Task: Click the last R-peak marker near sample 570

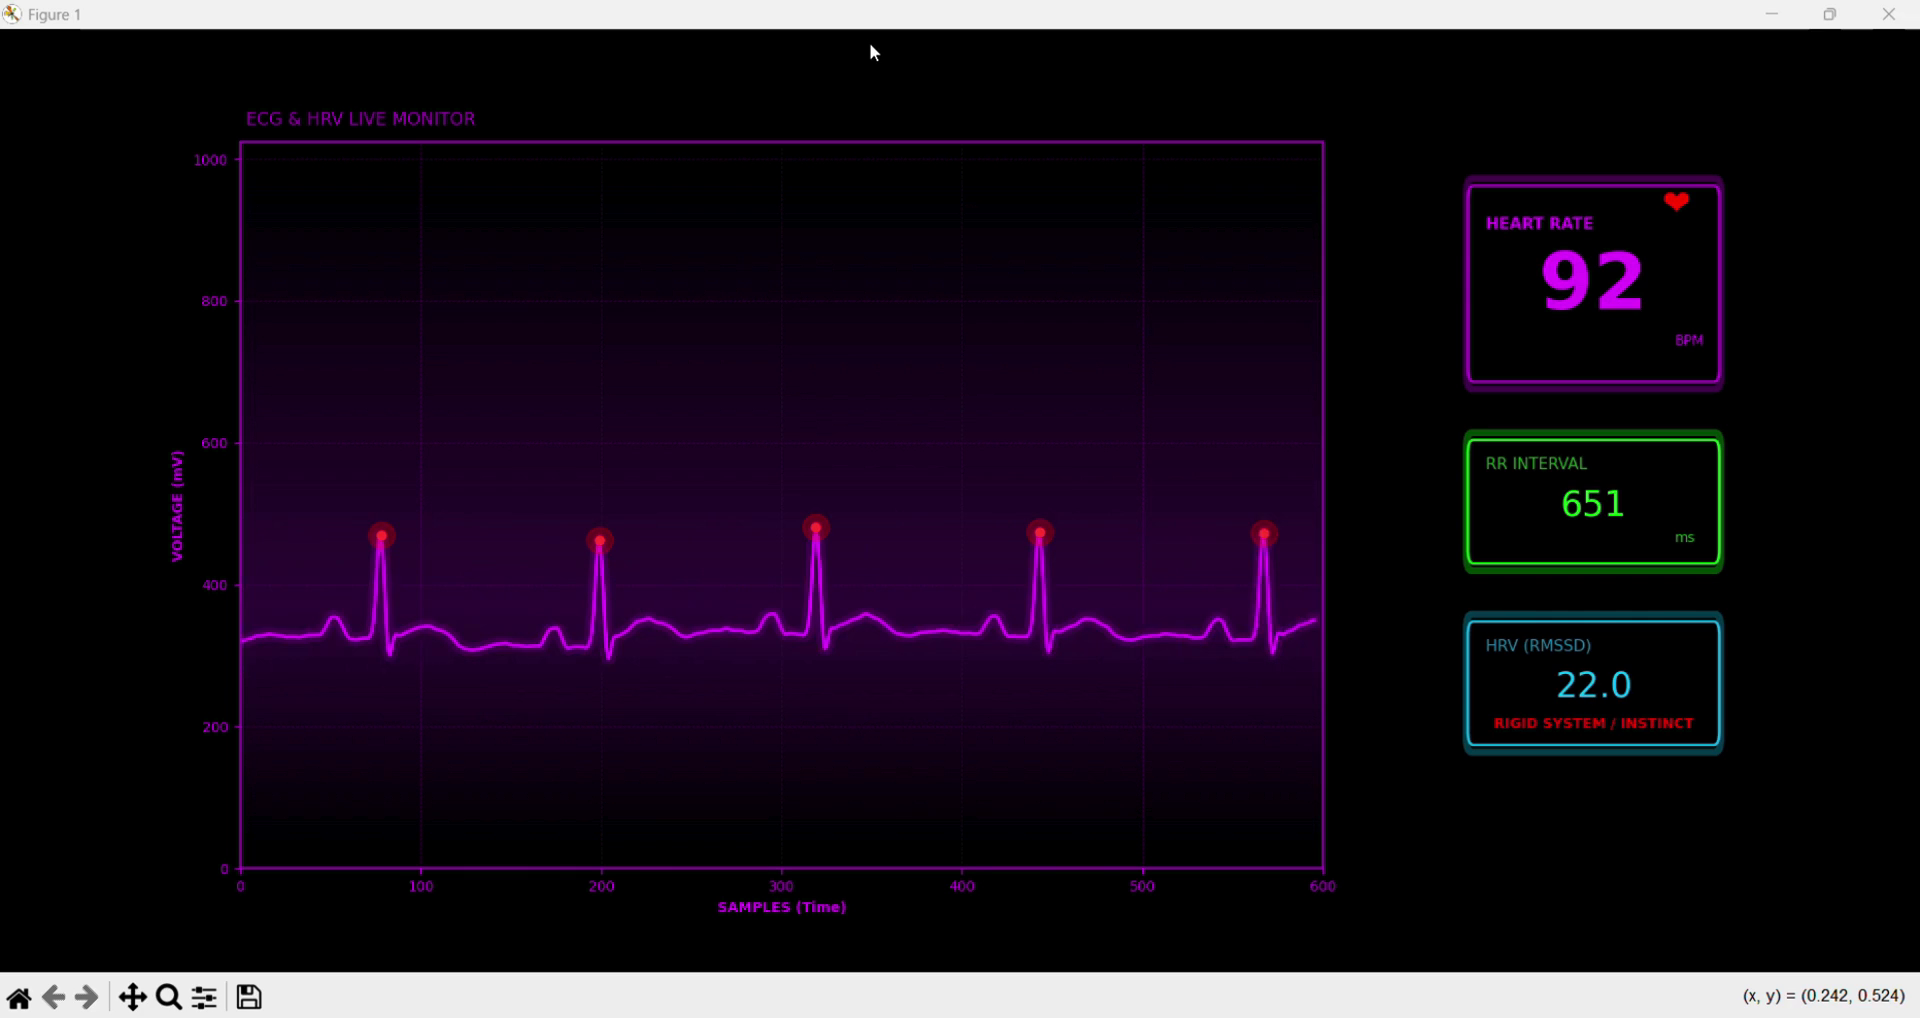Action: (1264, 534)
